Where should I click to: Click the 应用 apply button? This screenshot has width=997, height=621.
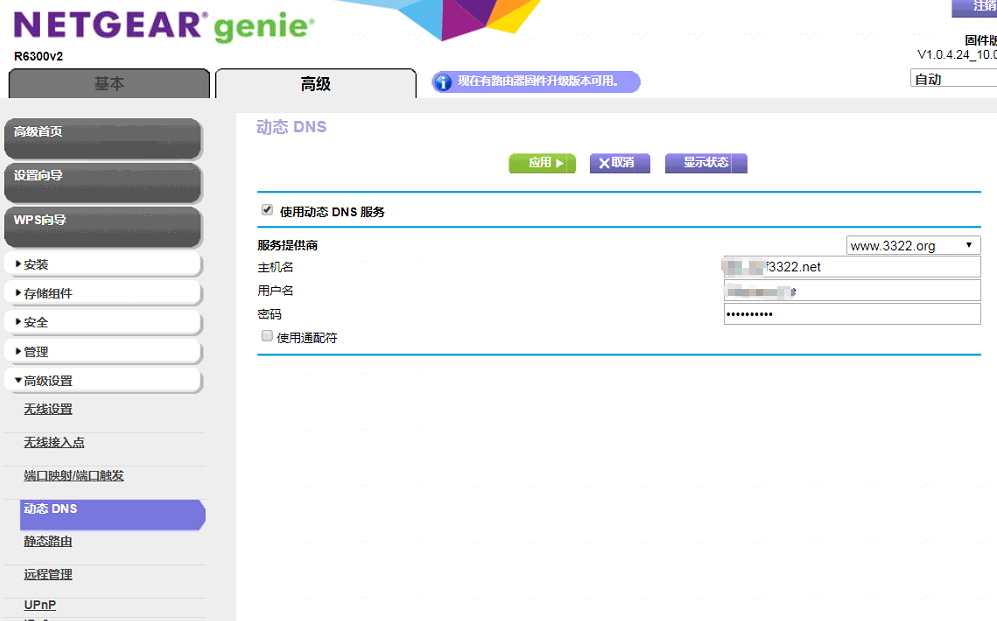[542, 163]
